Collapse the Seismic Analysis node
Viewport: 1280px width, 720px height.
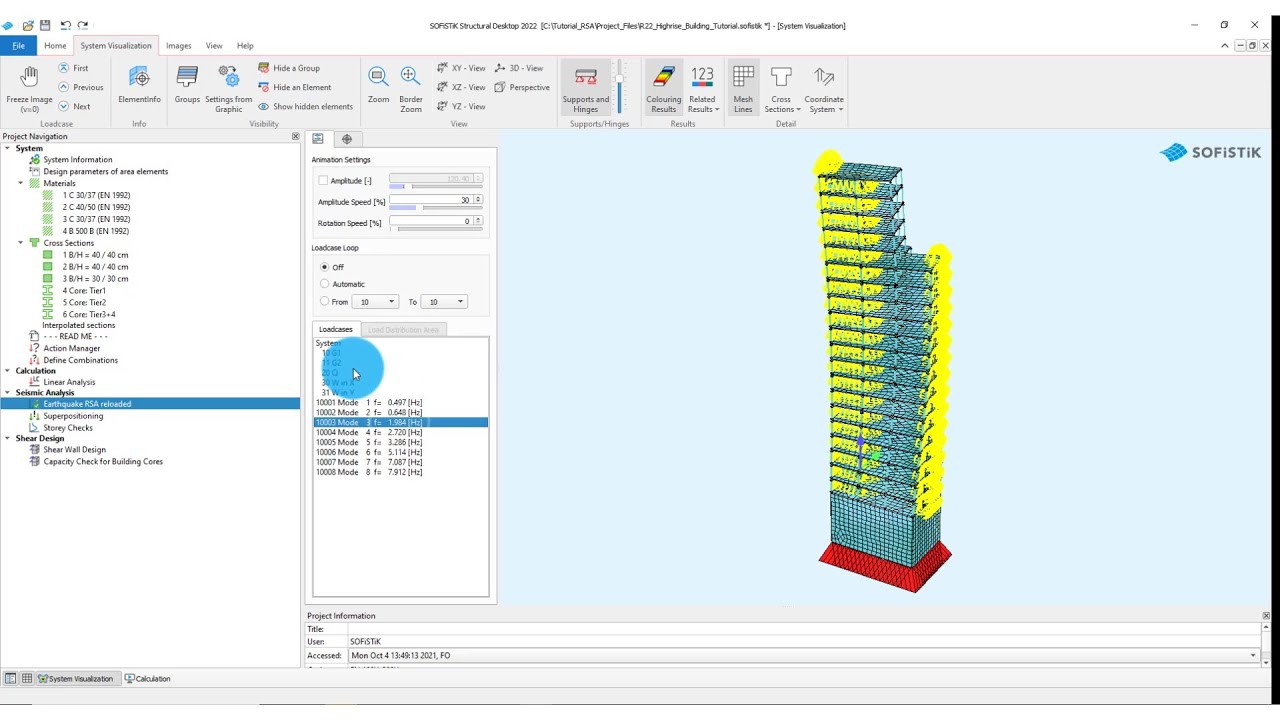7,393
